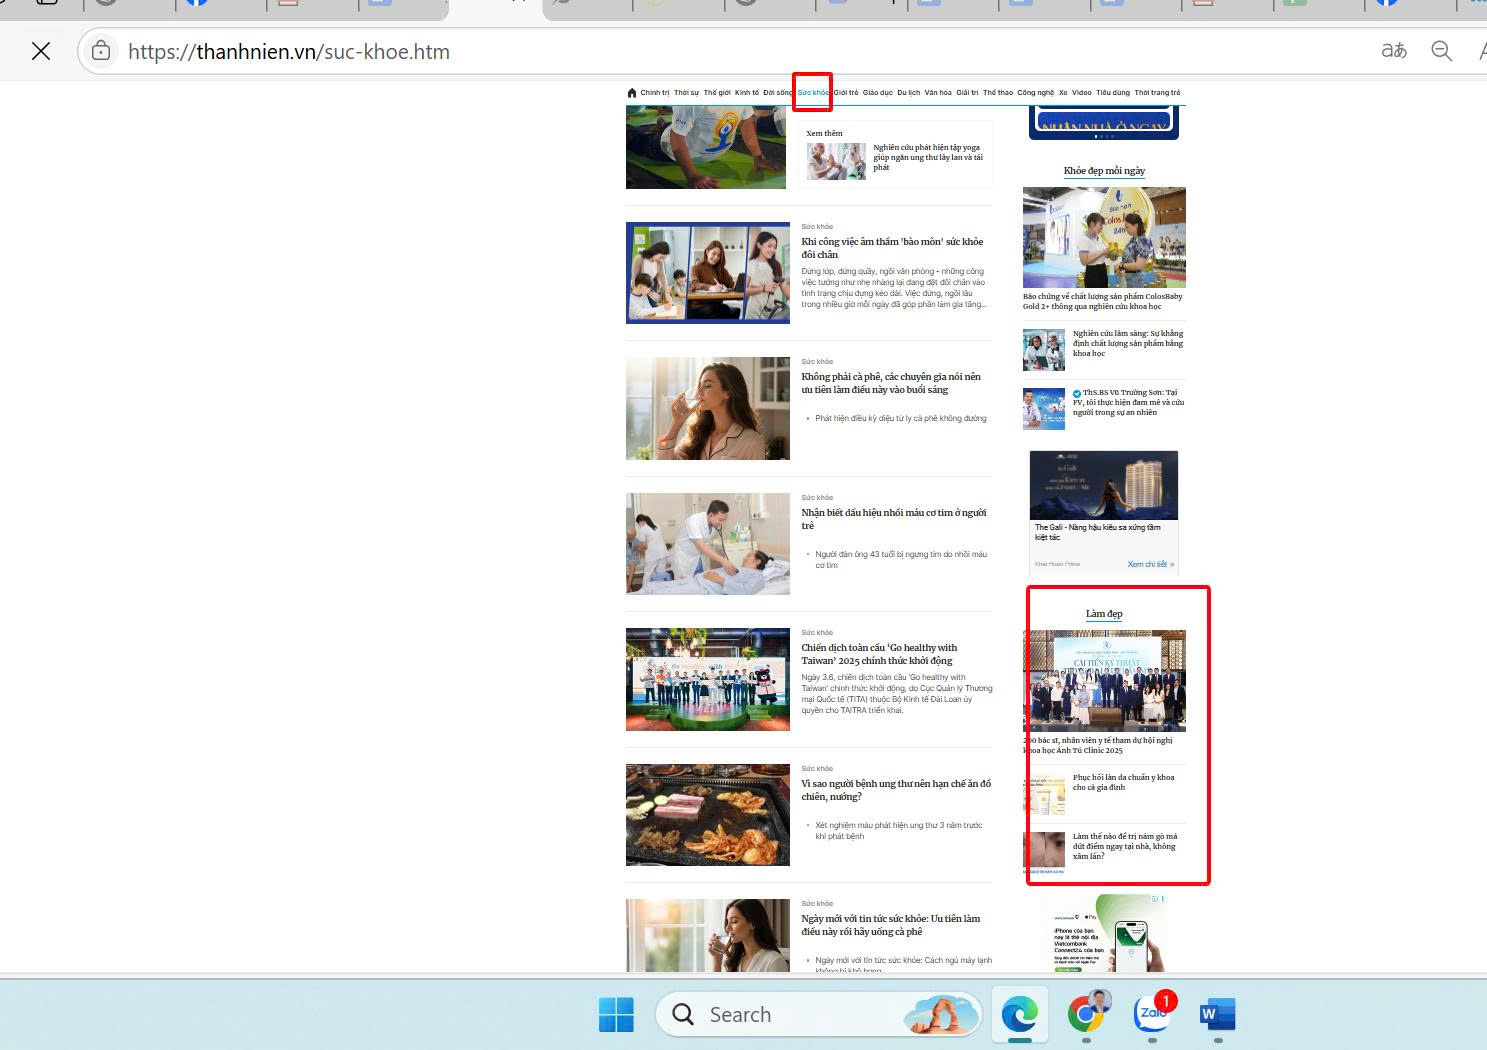Viewport: 1487px width, 1050px height.
Task: Open the Văn hóa section
Action: (x=938, y=93)
